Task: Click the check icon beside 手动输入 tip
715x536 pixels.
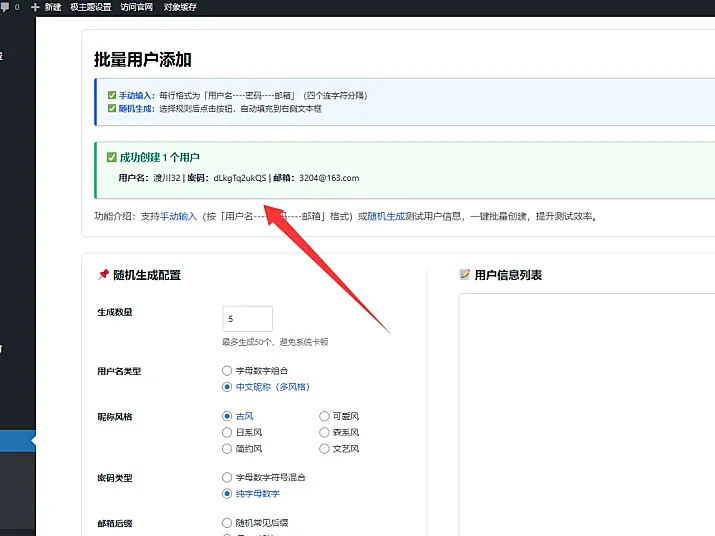Action: coord(112,95)
